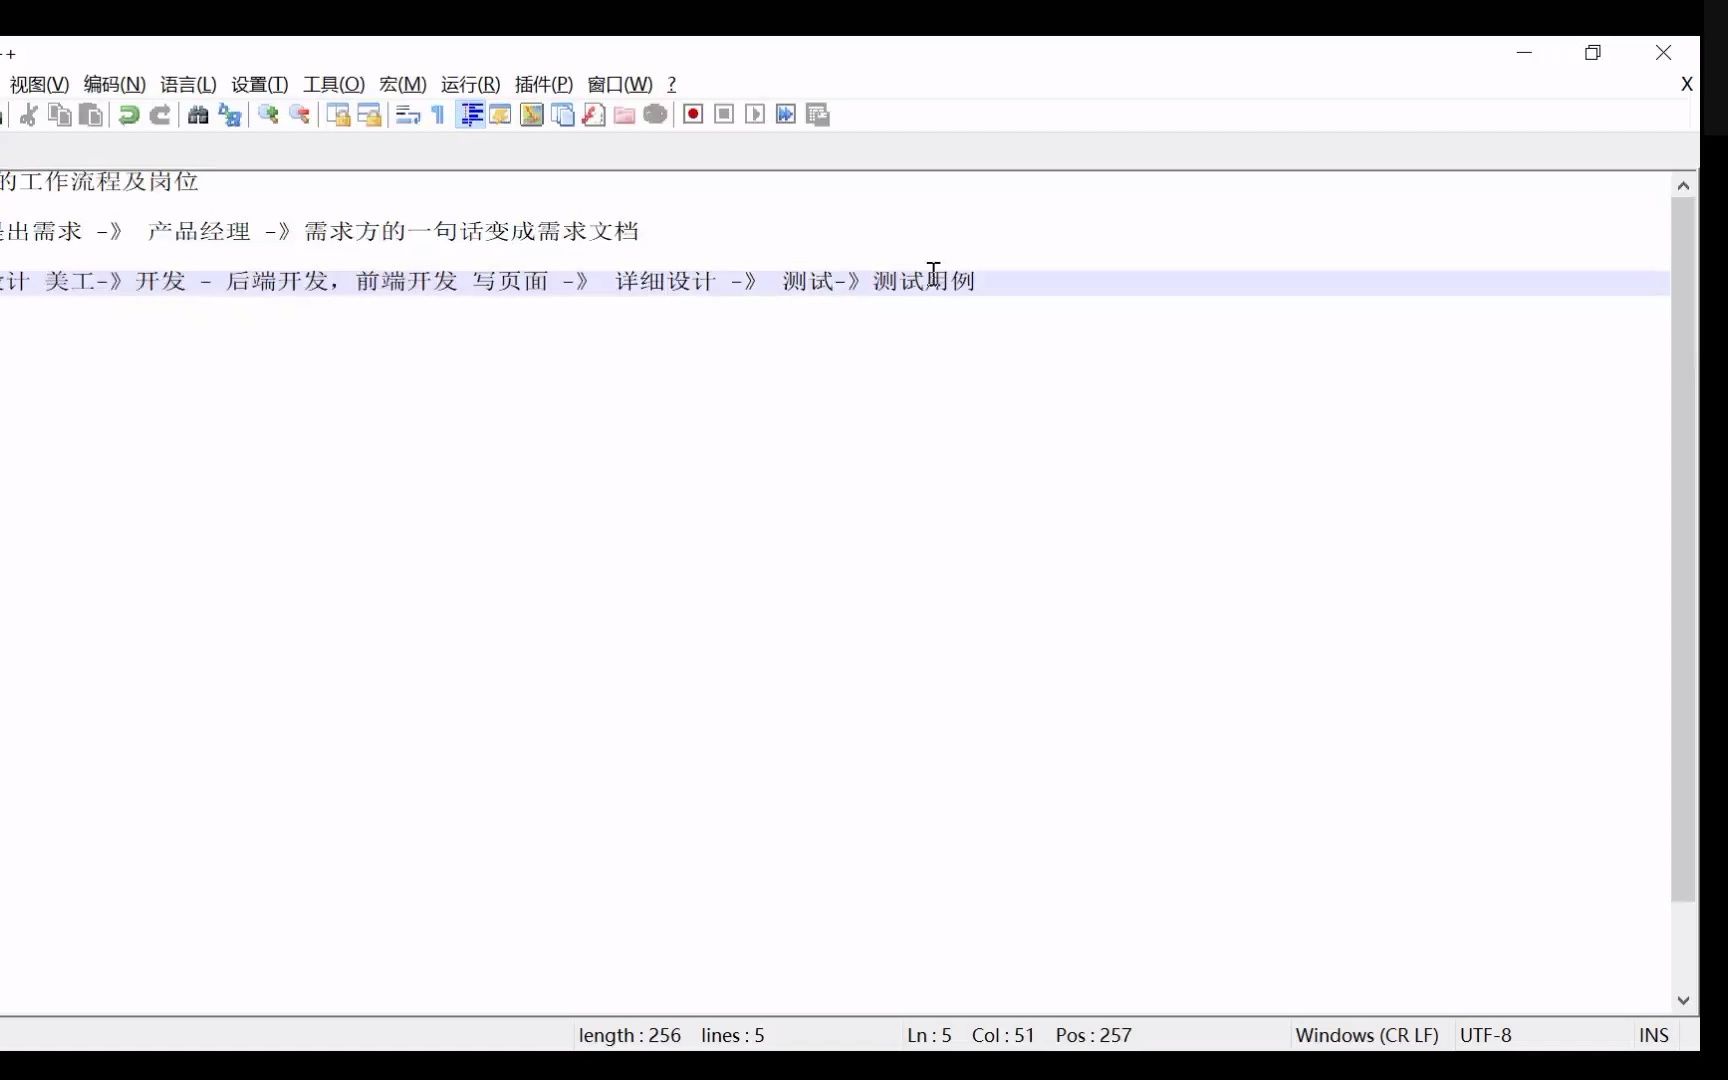
Task: Open the 宏(M) menu
Action: [403, 85]
